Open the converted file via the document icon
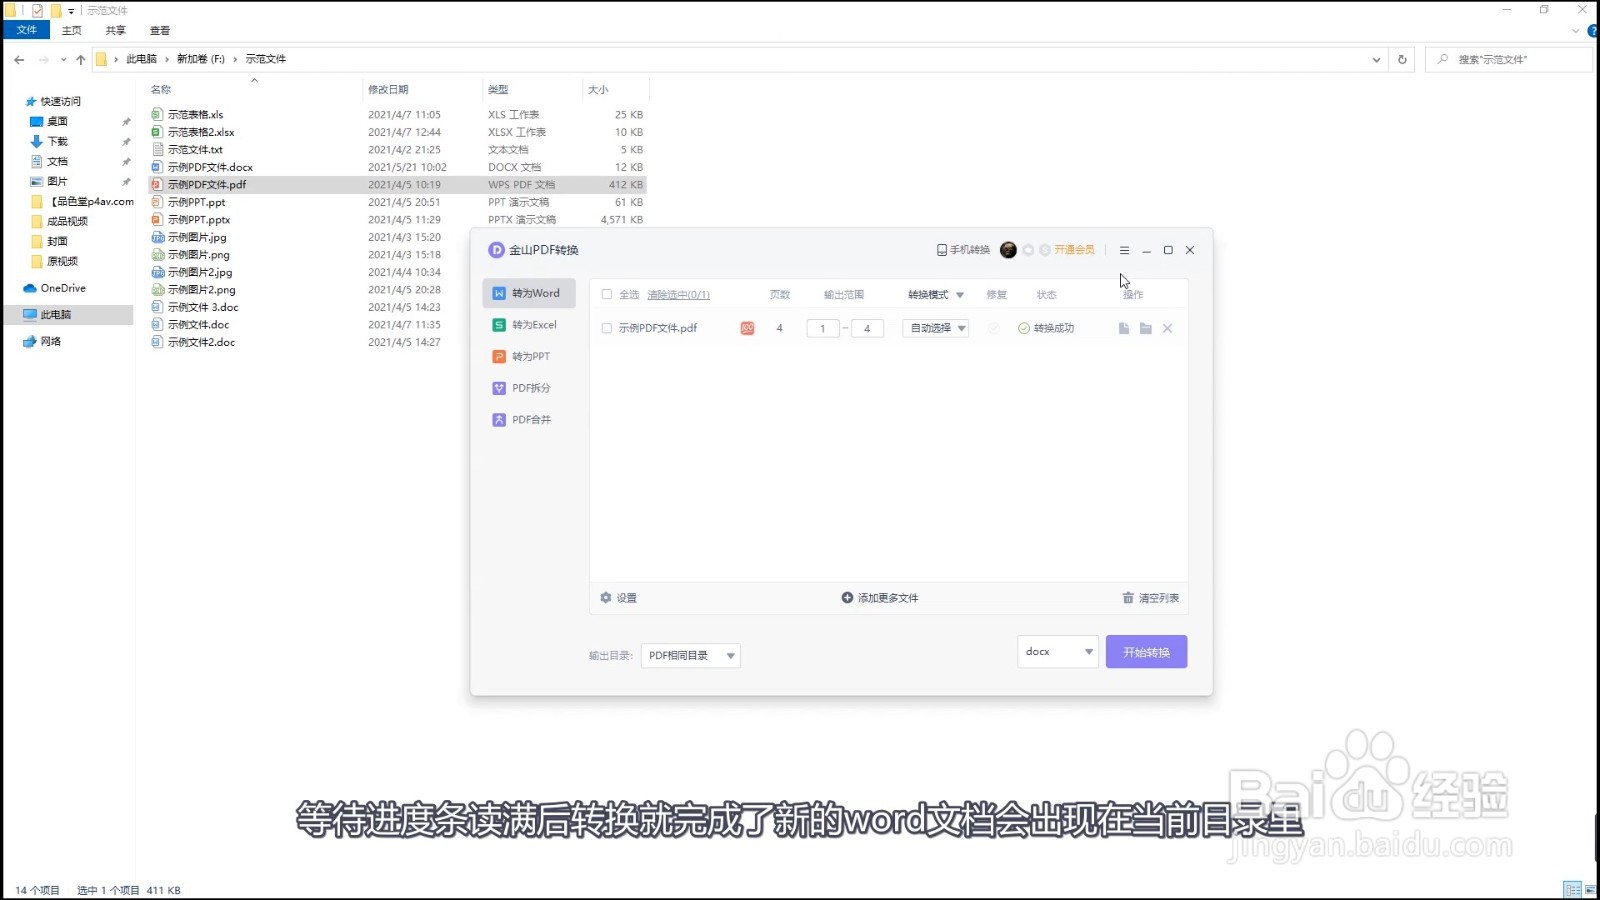 (1123, 328)
